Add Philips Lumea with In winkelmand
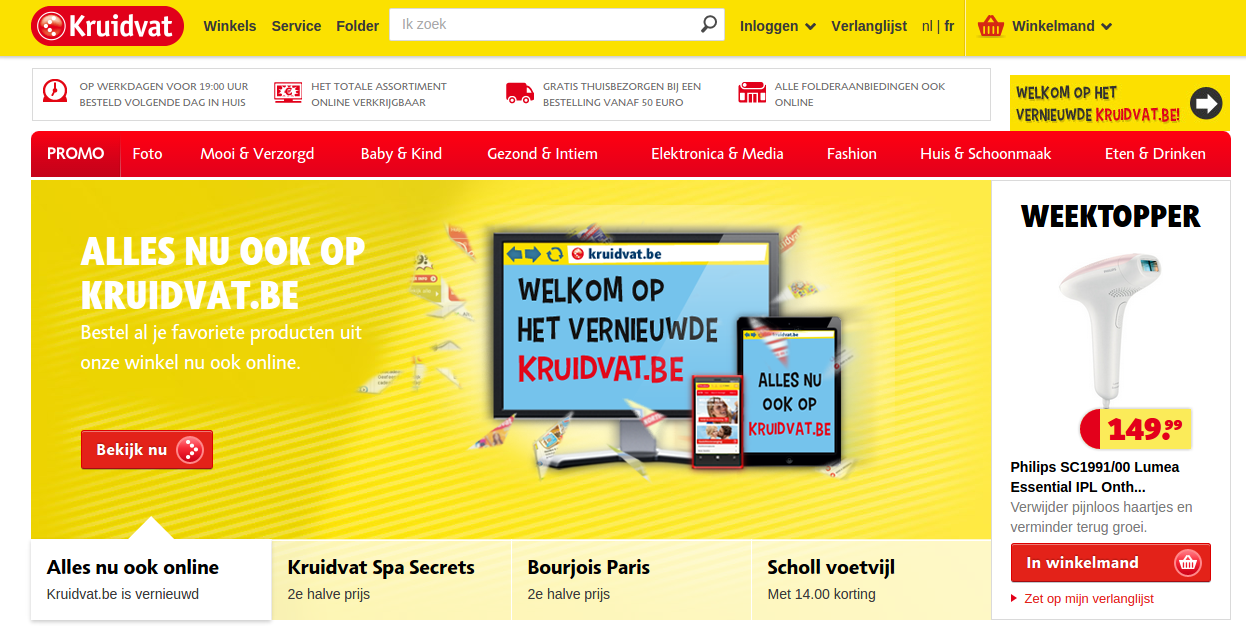Viewport: 1246px width, 635px height. point(1110,563)
